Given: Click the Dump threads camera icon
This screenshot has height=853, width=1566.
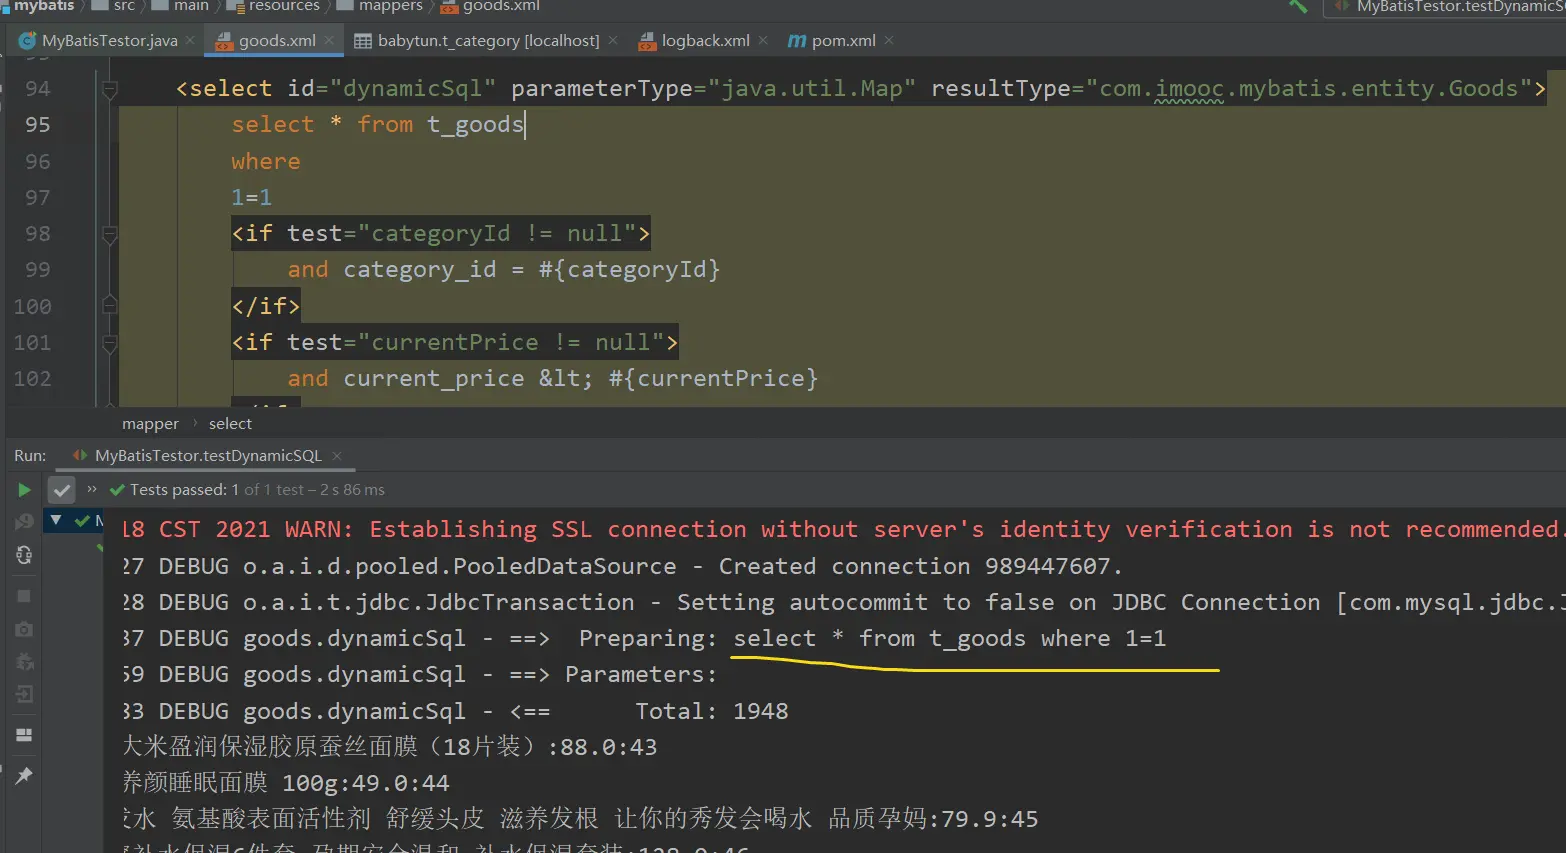Looking at the screenshot, I should click(24, 629).
